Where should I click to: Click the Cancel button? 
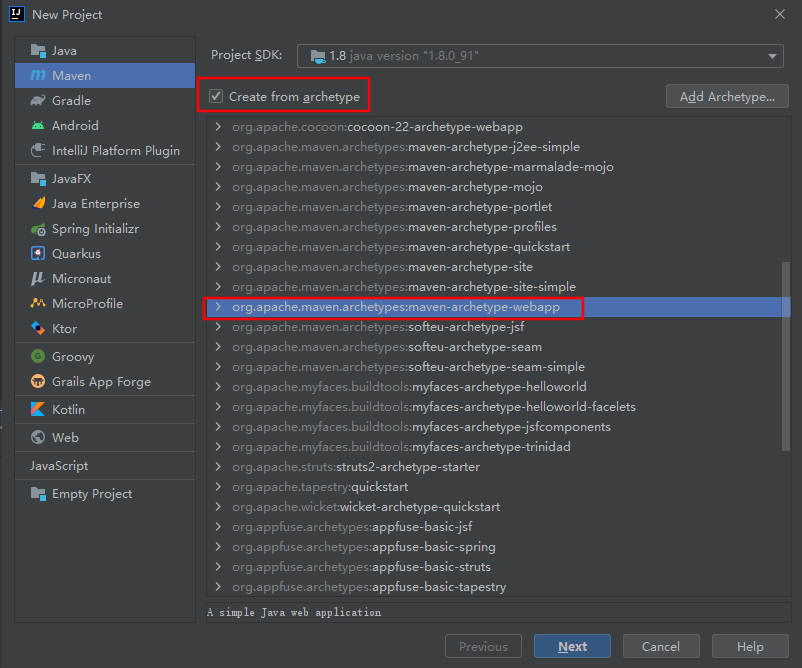pos(661,646)
